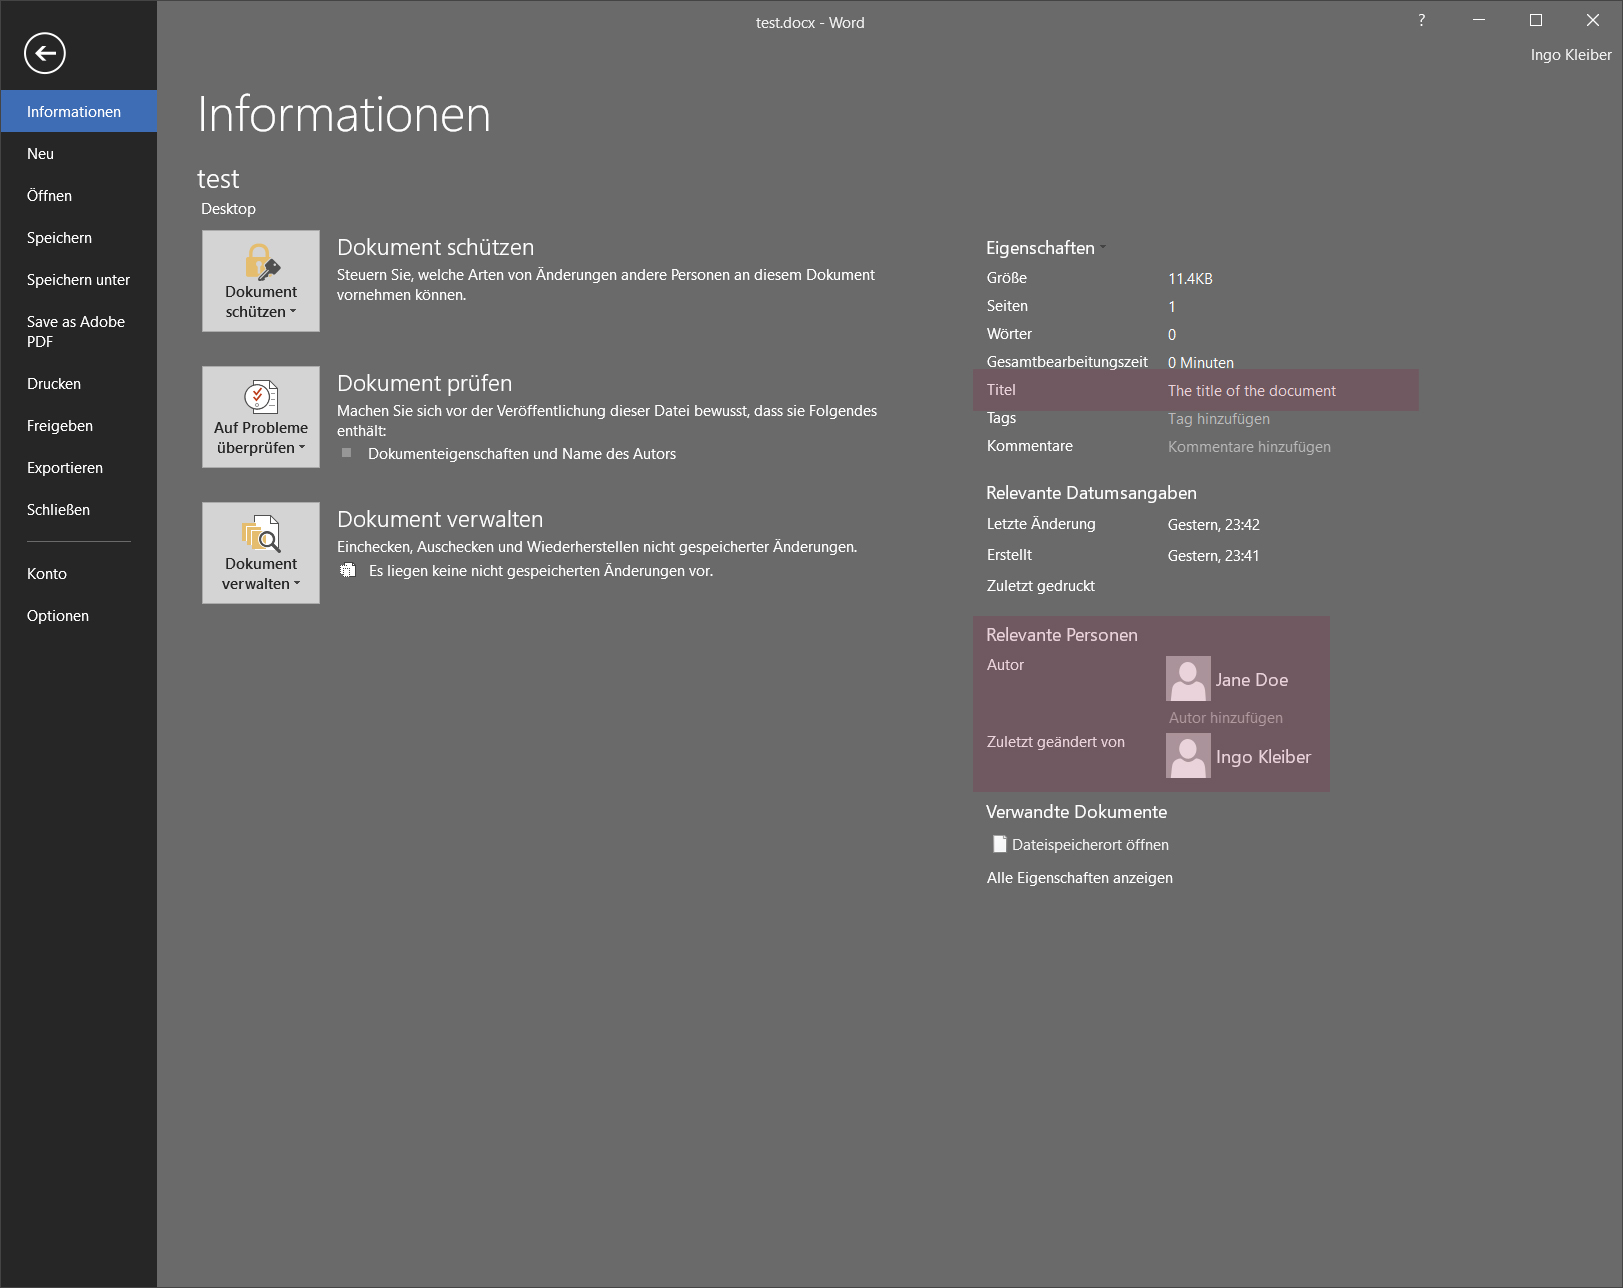
Task: Select the Informationen menu item
Action: tap(79, 111)
